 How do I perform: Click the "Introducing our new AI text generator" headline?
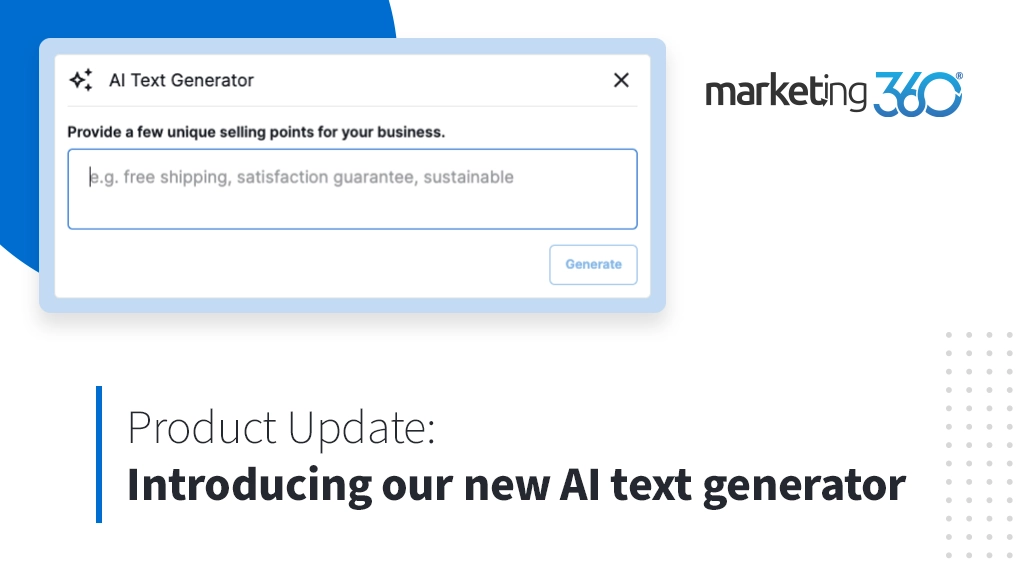click(x=516, y=486)
